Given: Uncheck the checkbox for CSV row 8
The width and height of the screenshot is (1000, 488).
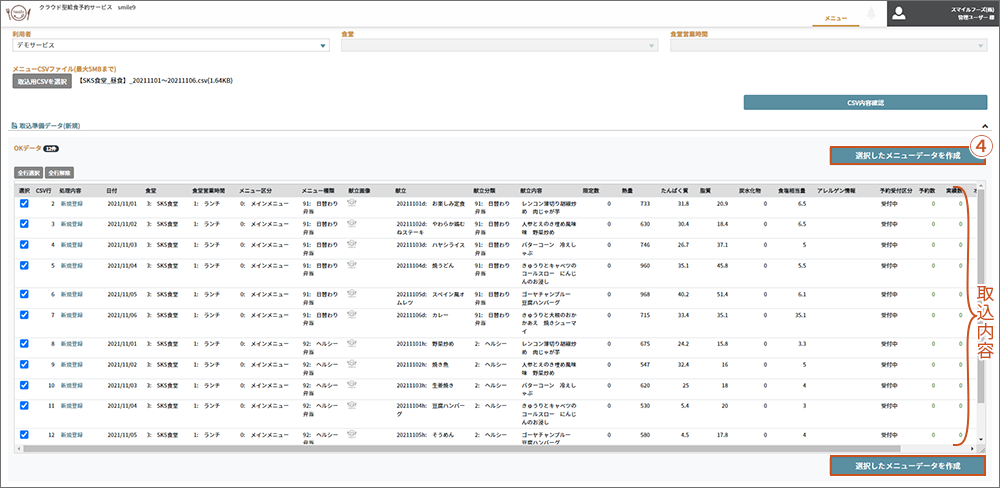Looking at the screenshot, I should coord(24,343).
